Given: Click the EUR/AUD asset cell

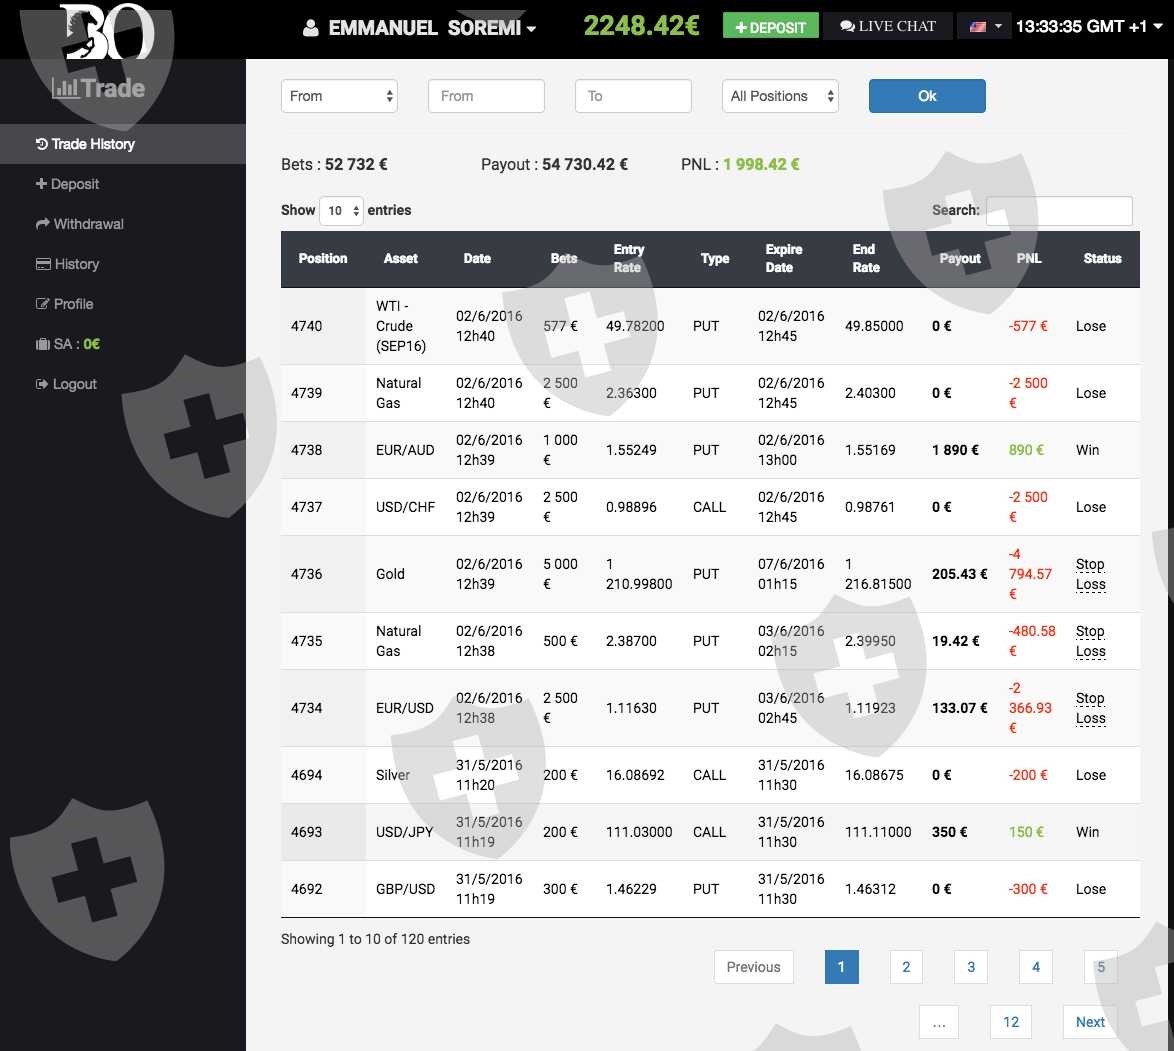Looking at the screenshot, I should tap(405, 450).
